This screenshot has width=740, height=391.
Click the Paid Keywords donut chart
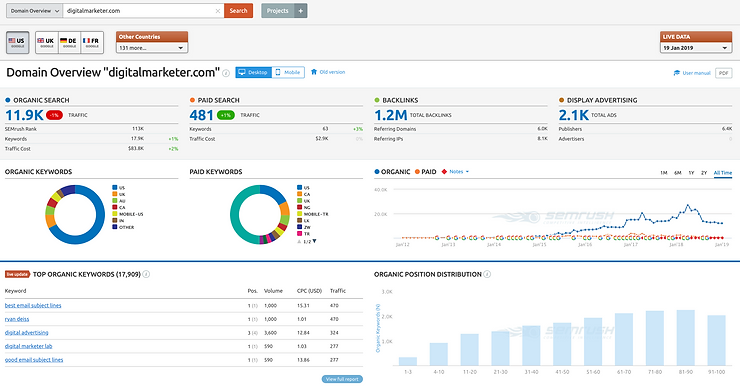click(x=260, y=214)
